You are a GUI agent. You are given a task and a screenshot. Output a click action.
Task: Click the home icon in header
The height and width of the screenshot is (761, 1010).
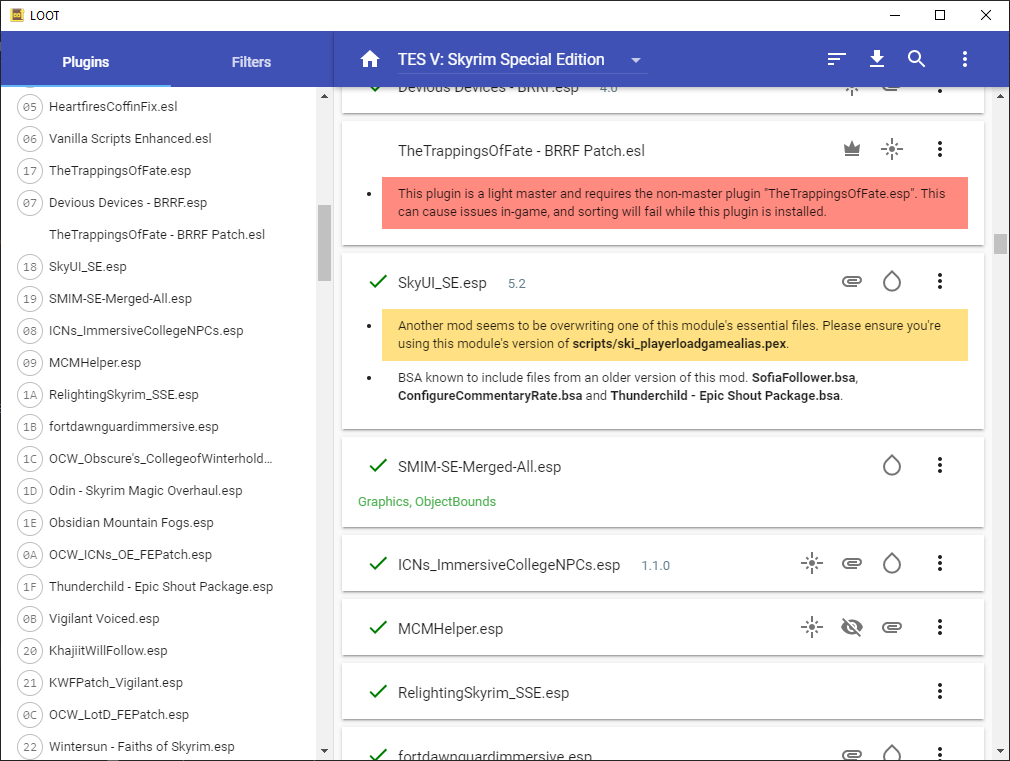370,59
